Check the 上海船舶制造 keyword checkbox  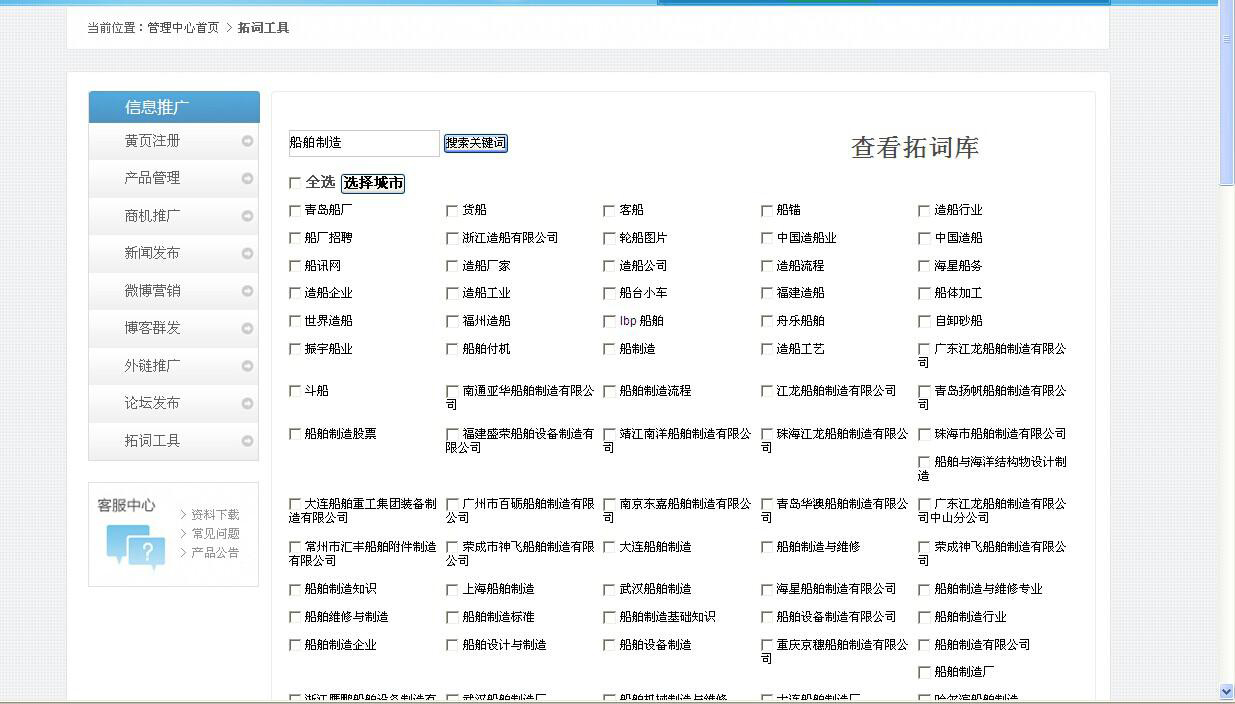point(451,589)
